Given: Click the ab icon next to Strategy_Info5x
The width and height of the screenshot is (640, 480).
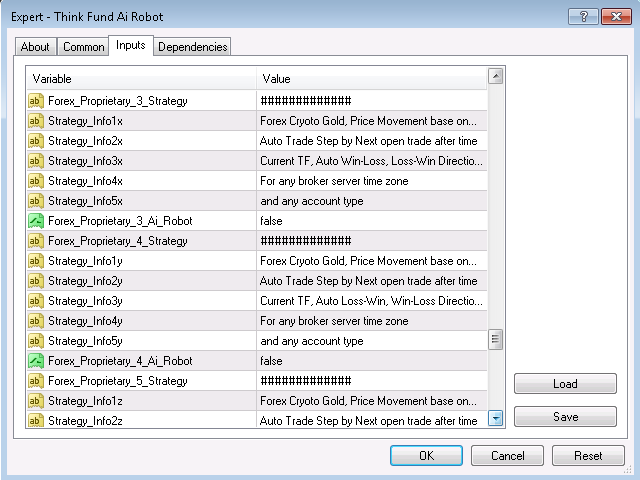Looking at the screenshot, I should click(36, 201).
